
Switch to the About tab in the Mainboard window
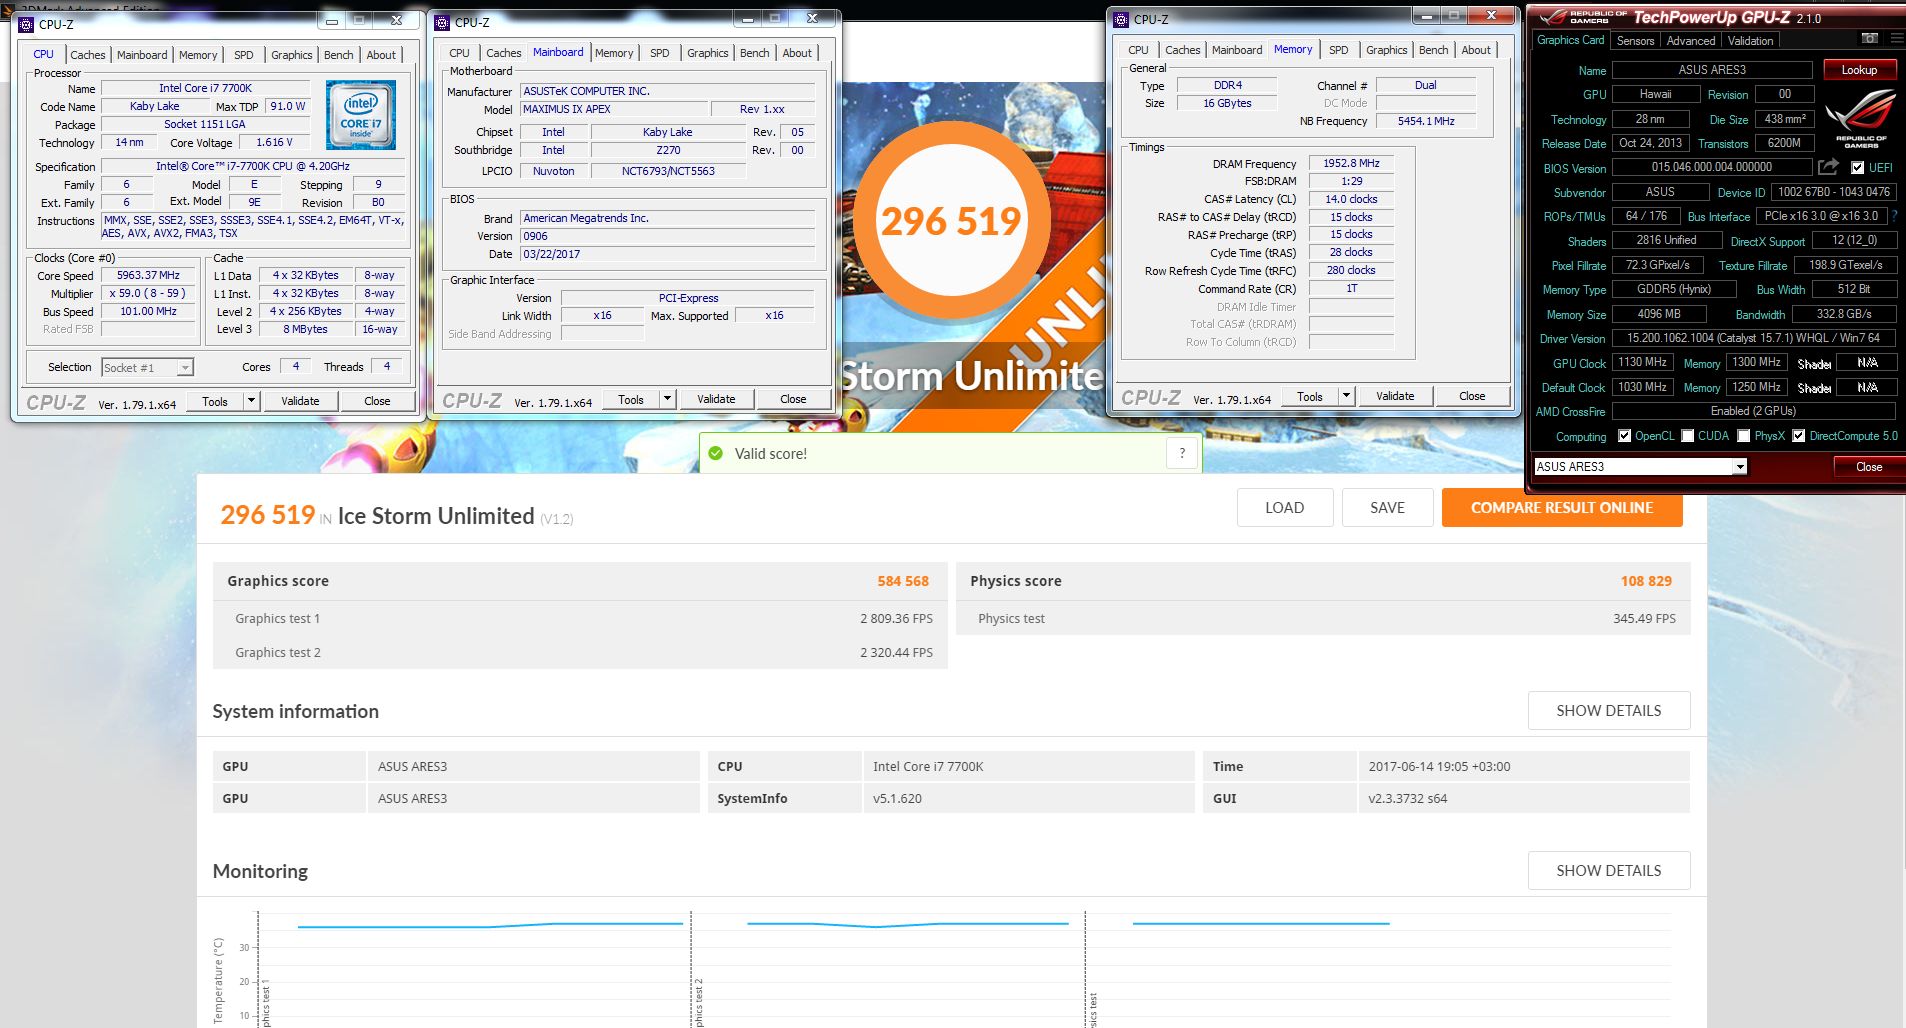click(x=797, y=53)
